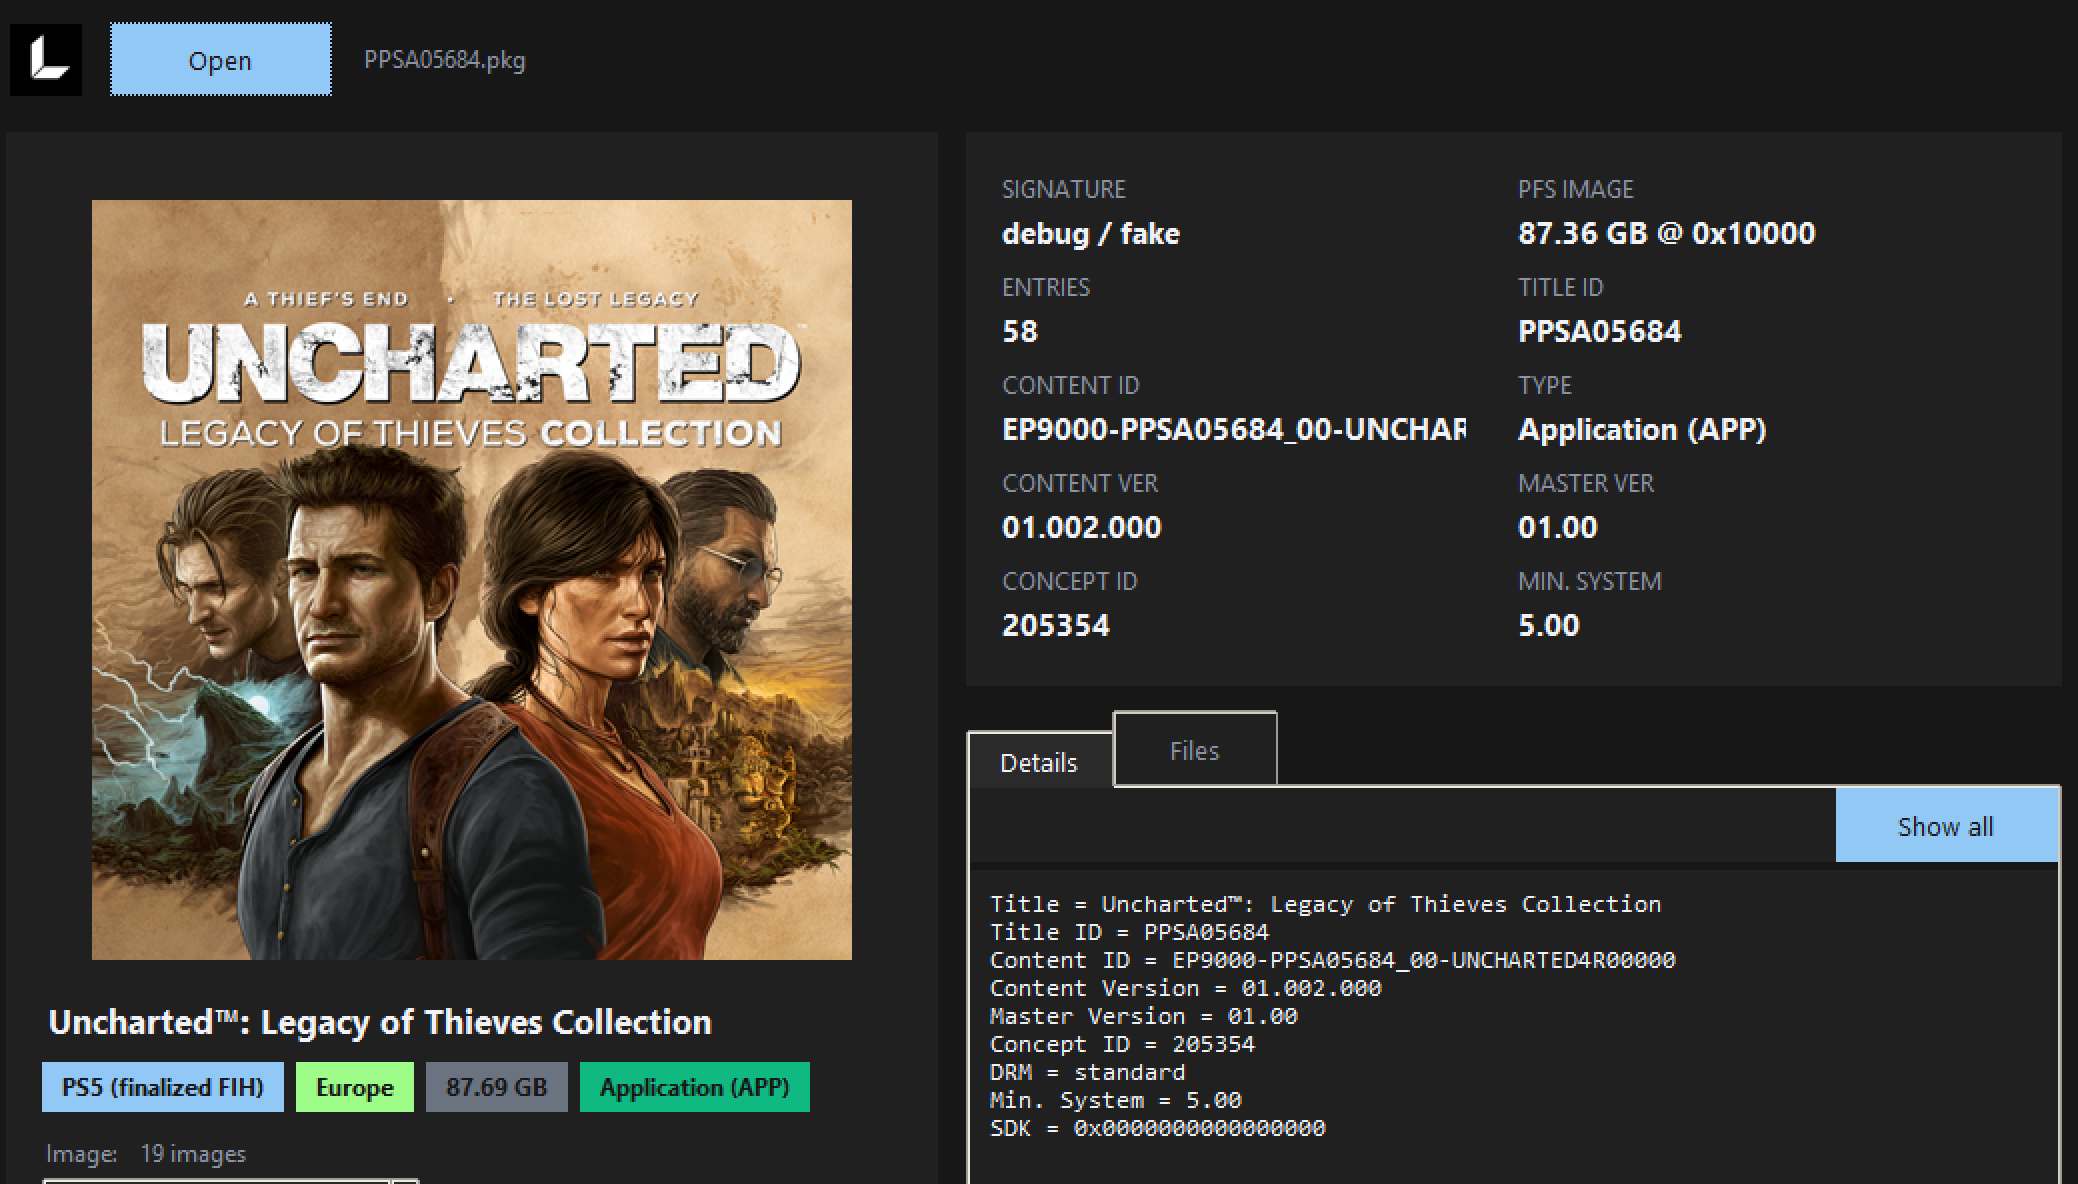The height and width of the screenshot is (1184, 2078).
Task: Click the 'DRM = standard' line
Action: [1087, 1072]
